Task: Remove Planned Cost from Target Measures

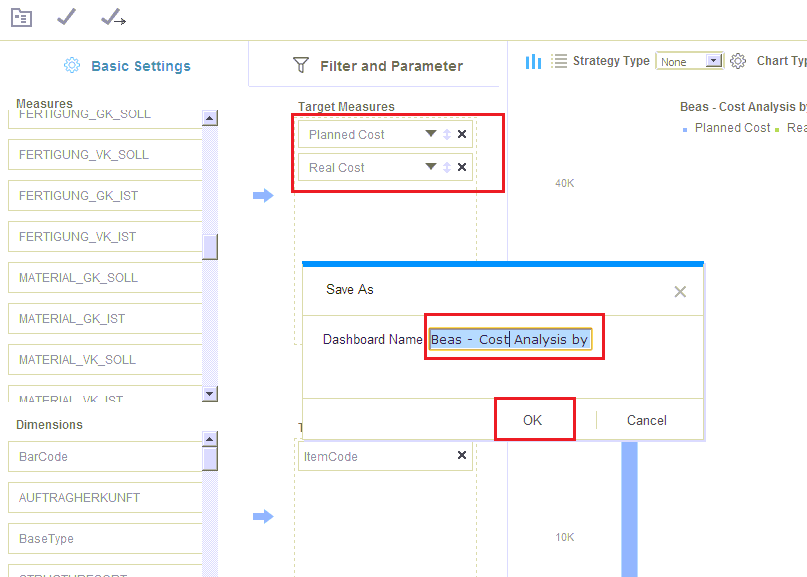Action: [x=462, y=135]
